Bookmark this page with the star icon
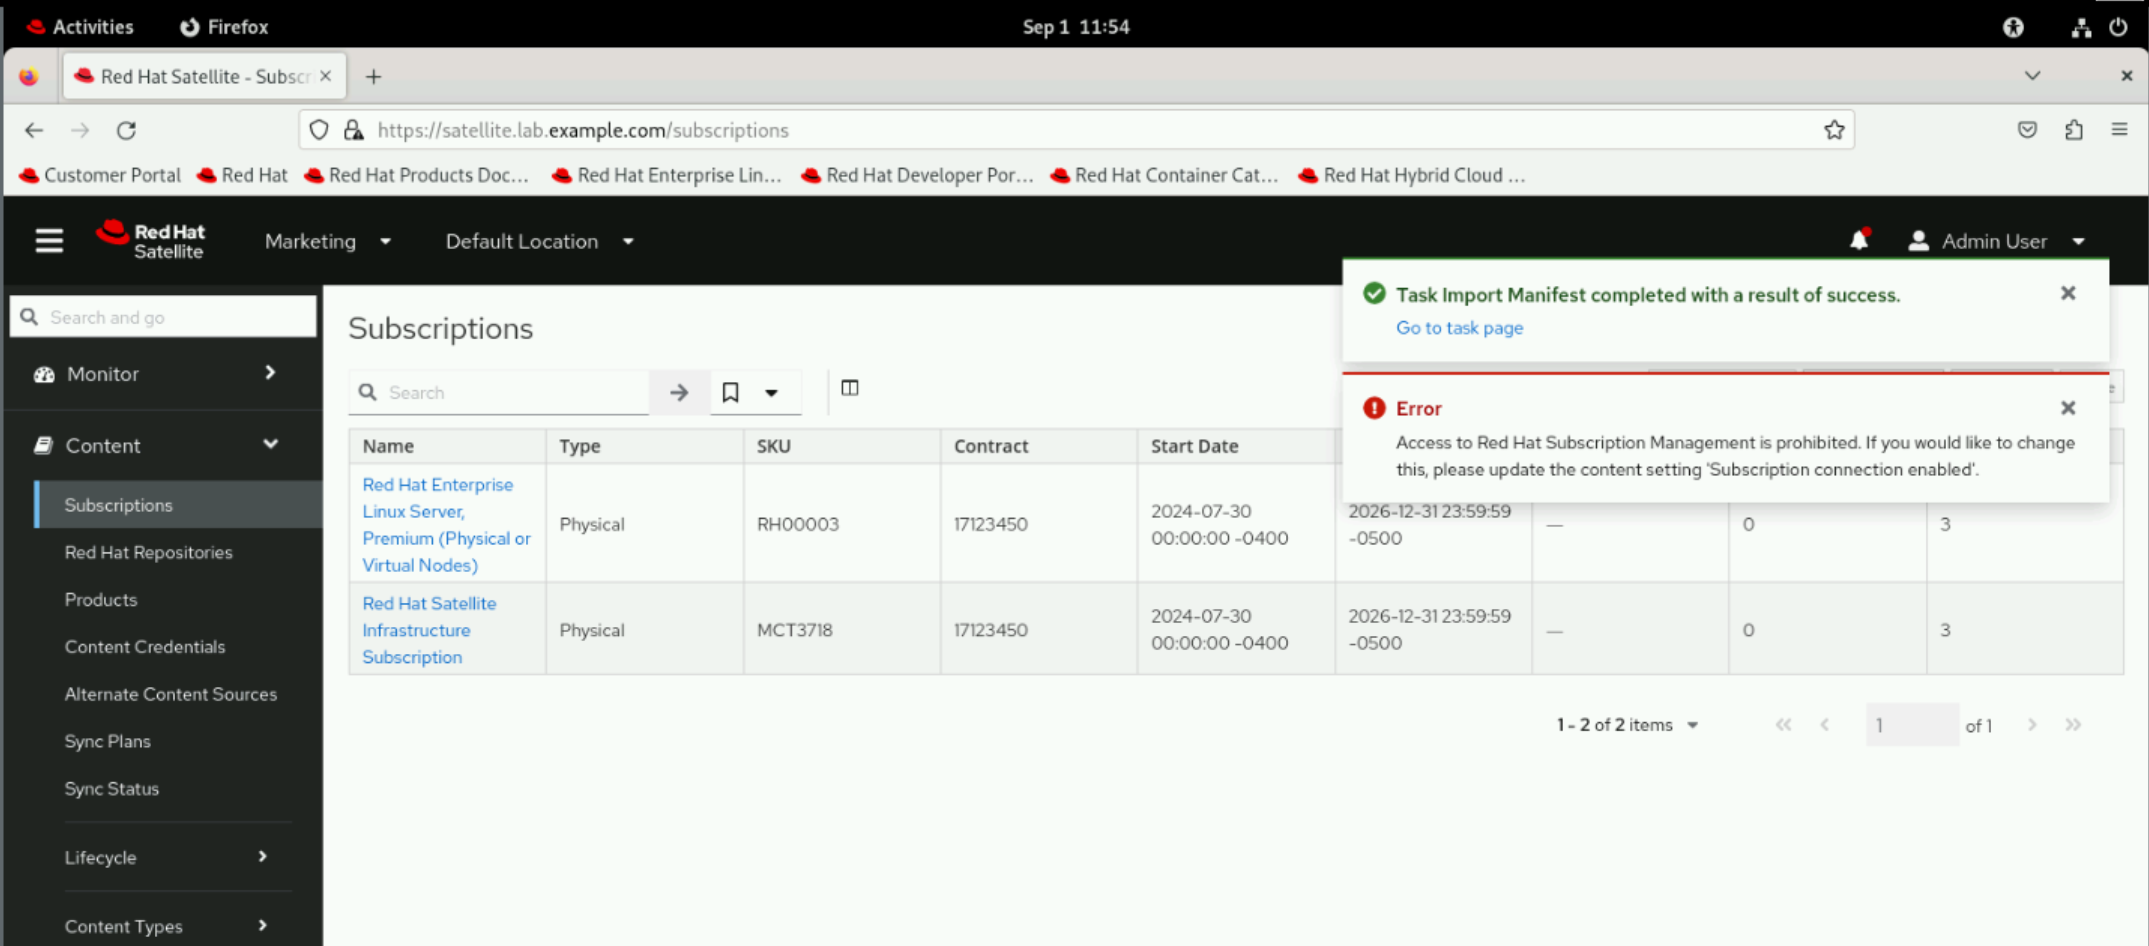The height and width of the screenshot is (946, 2149). pyautogui.click(x=1834, y=130)
